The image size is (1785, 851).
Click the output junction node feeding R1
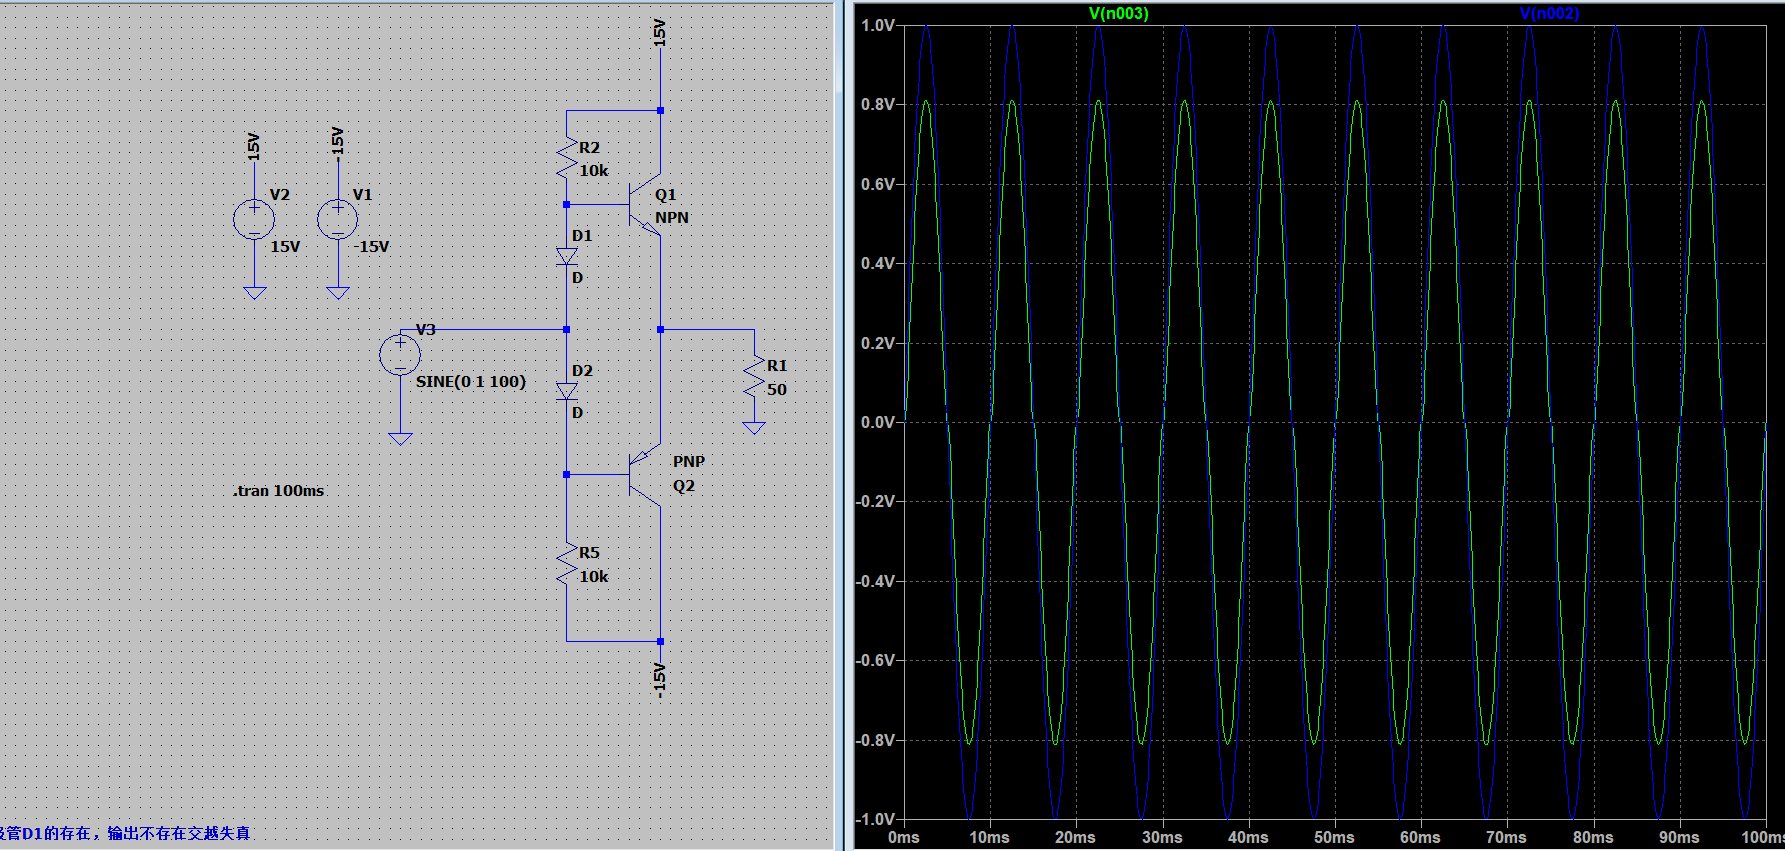pyautogui.click(x=660, y=329)
